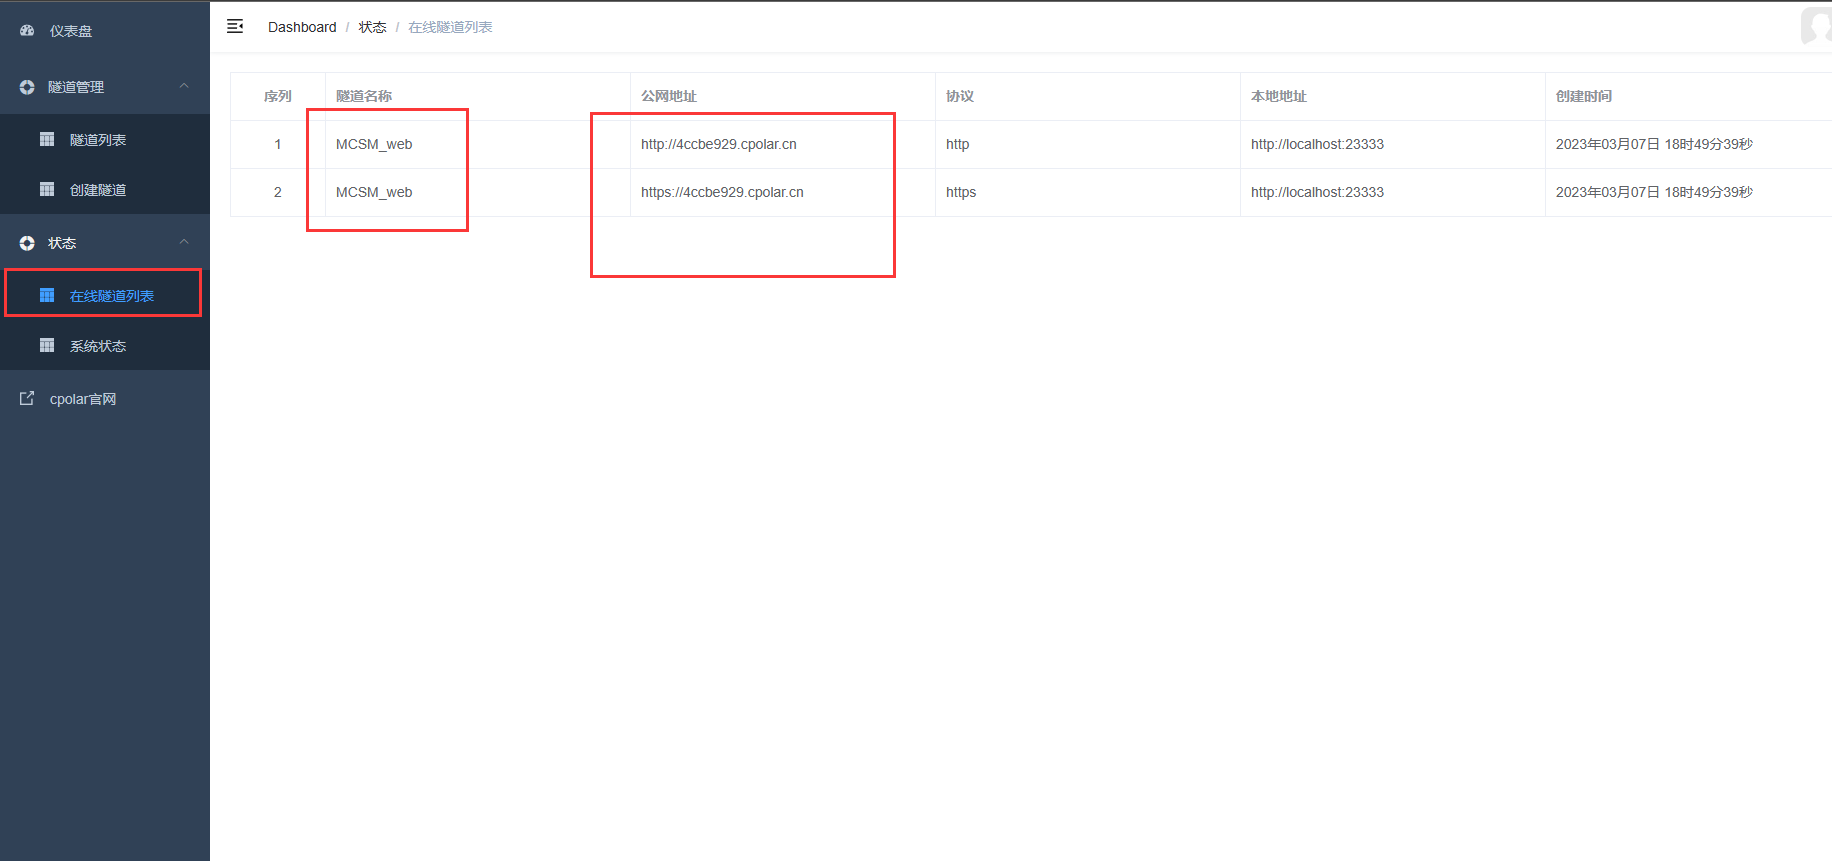
Task: Collapse the 状态 menu chevron
Action: 184,242
